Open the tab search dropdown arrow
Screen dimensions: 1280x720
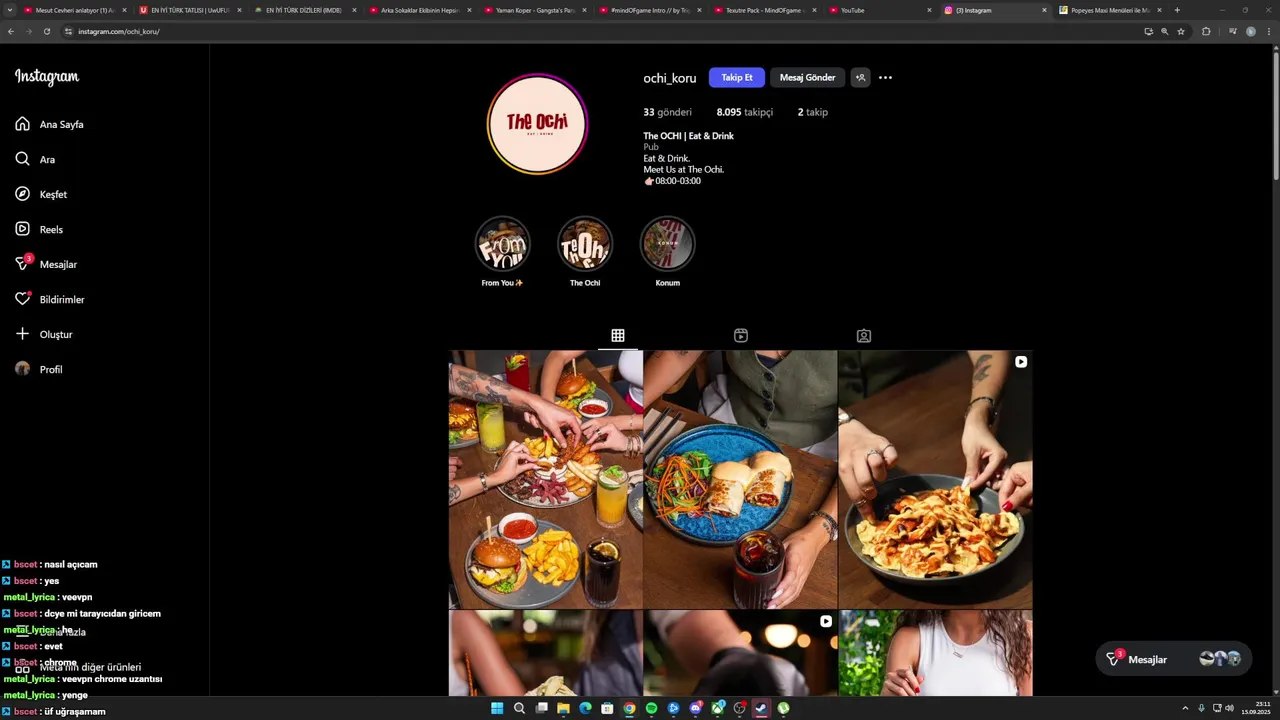click(10, 10)
